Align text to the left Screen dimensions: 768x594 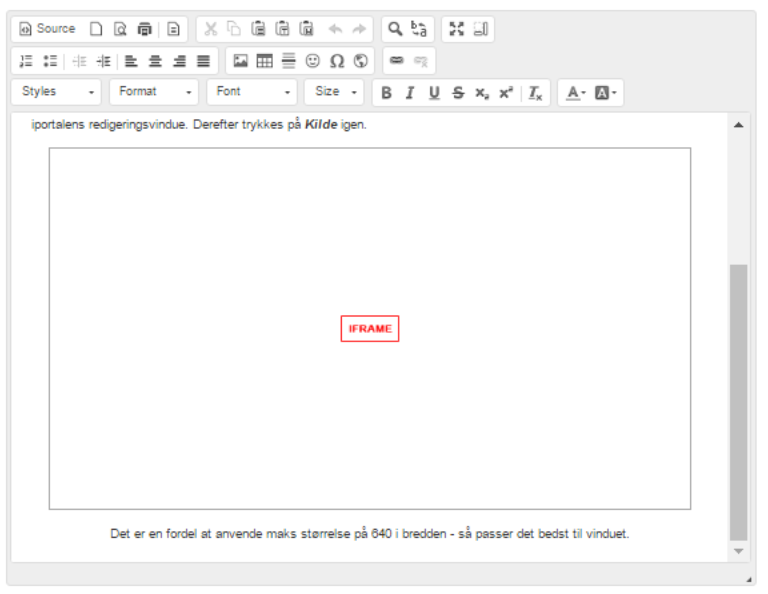[131, 61]
